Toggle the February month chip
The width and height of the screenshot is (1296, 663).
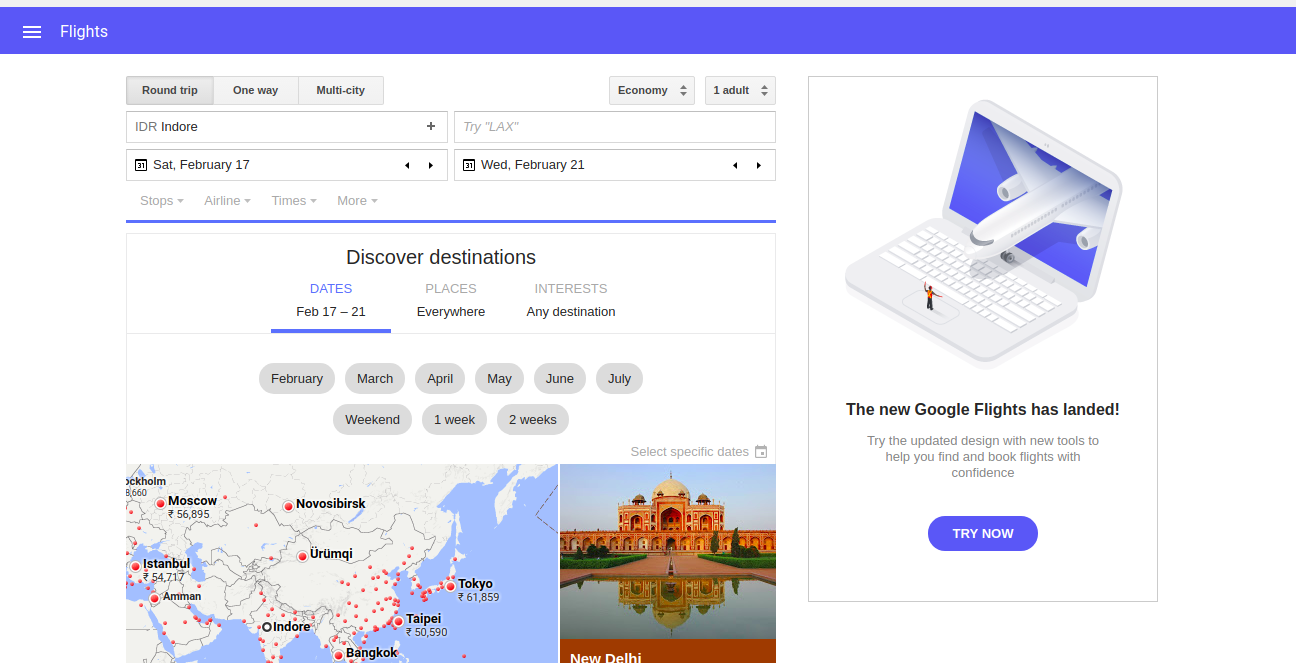coord(297,379)
